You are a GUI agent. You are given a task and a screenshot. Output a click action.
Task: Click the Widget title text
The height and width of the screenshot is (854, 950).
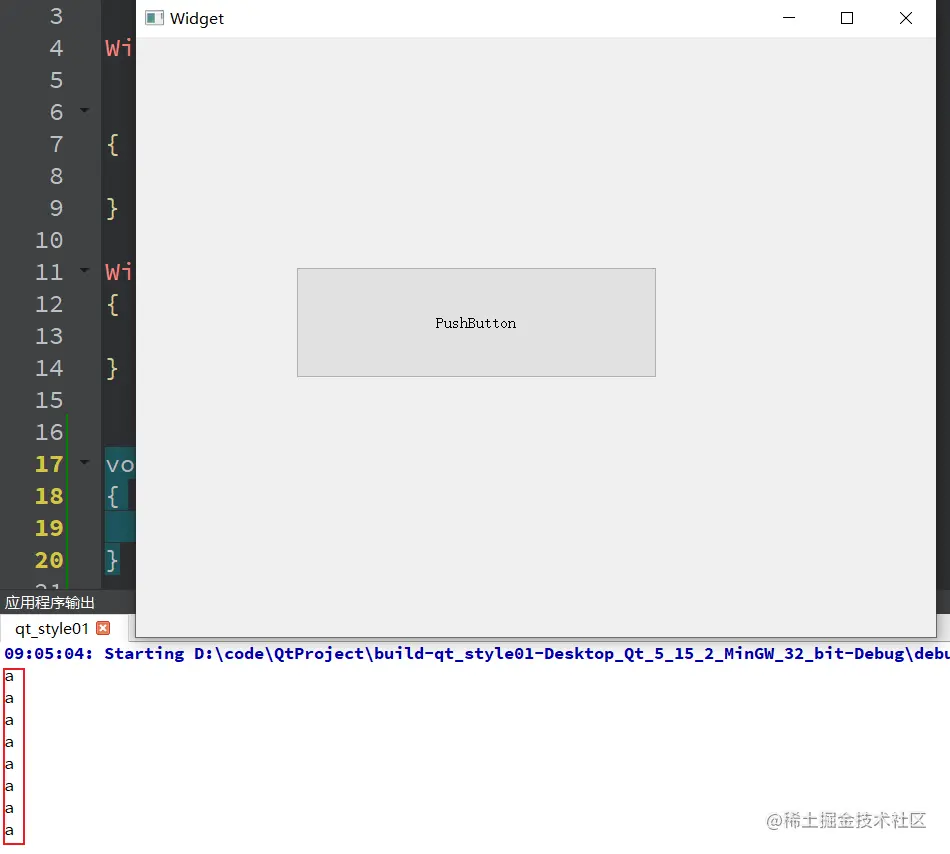[x=197, y=19]
